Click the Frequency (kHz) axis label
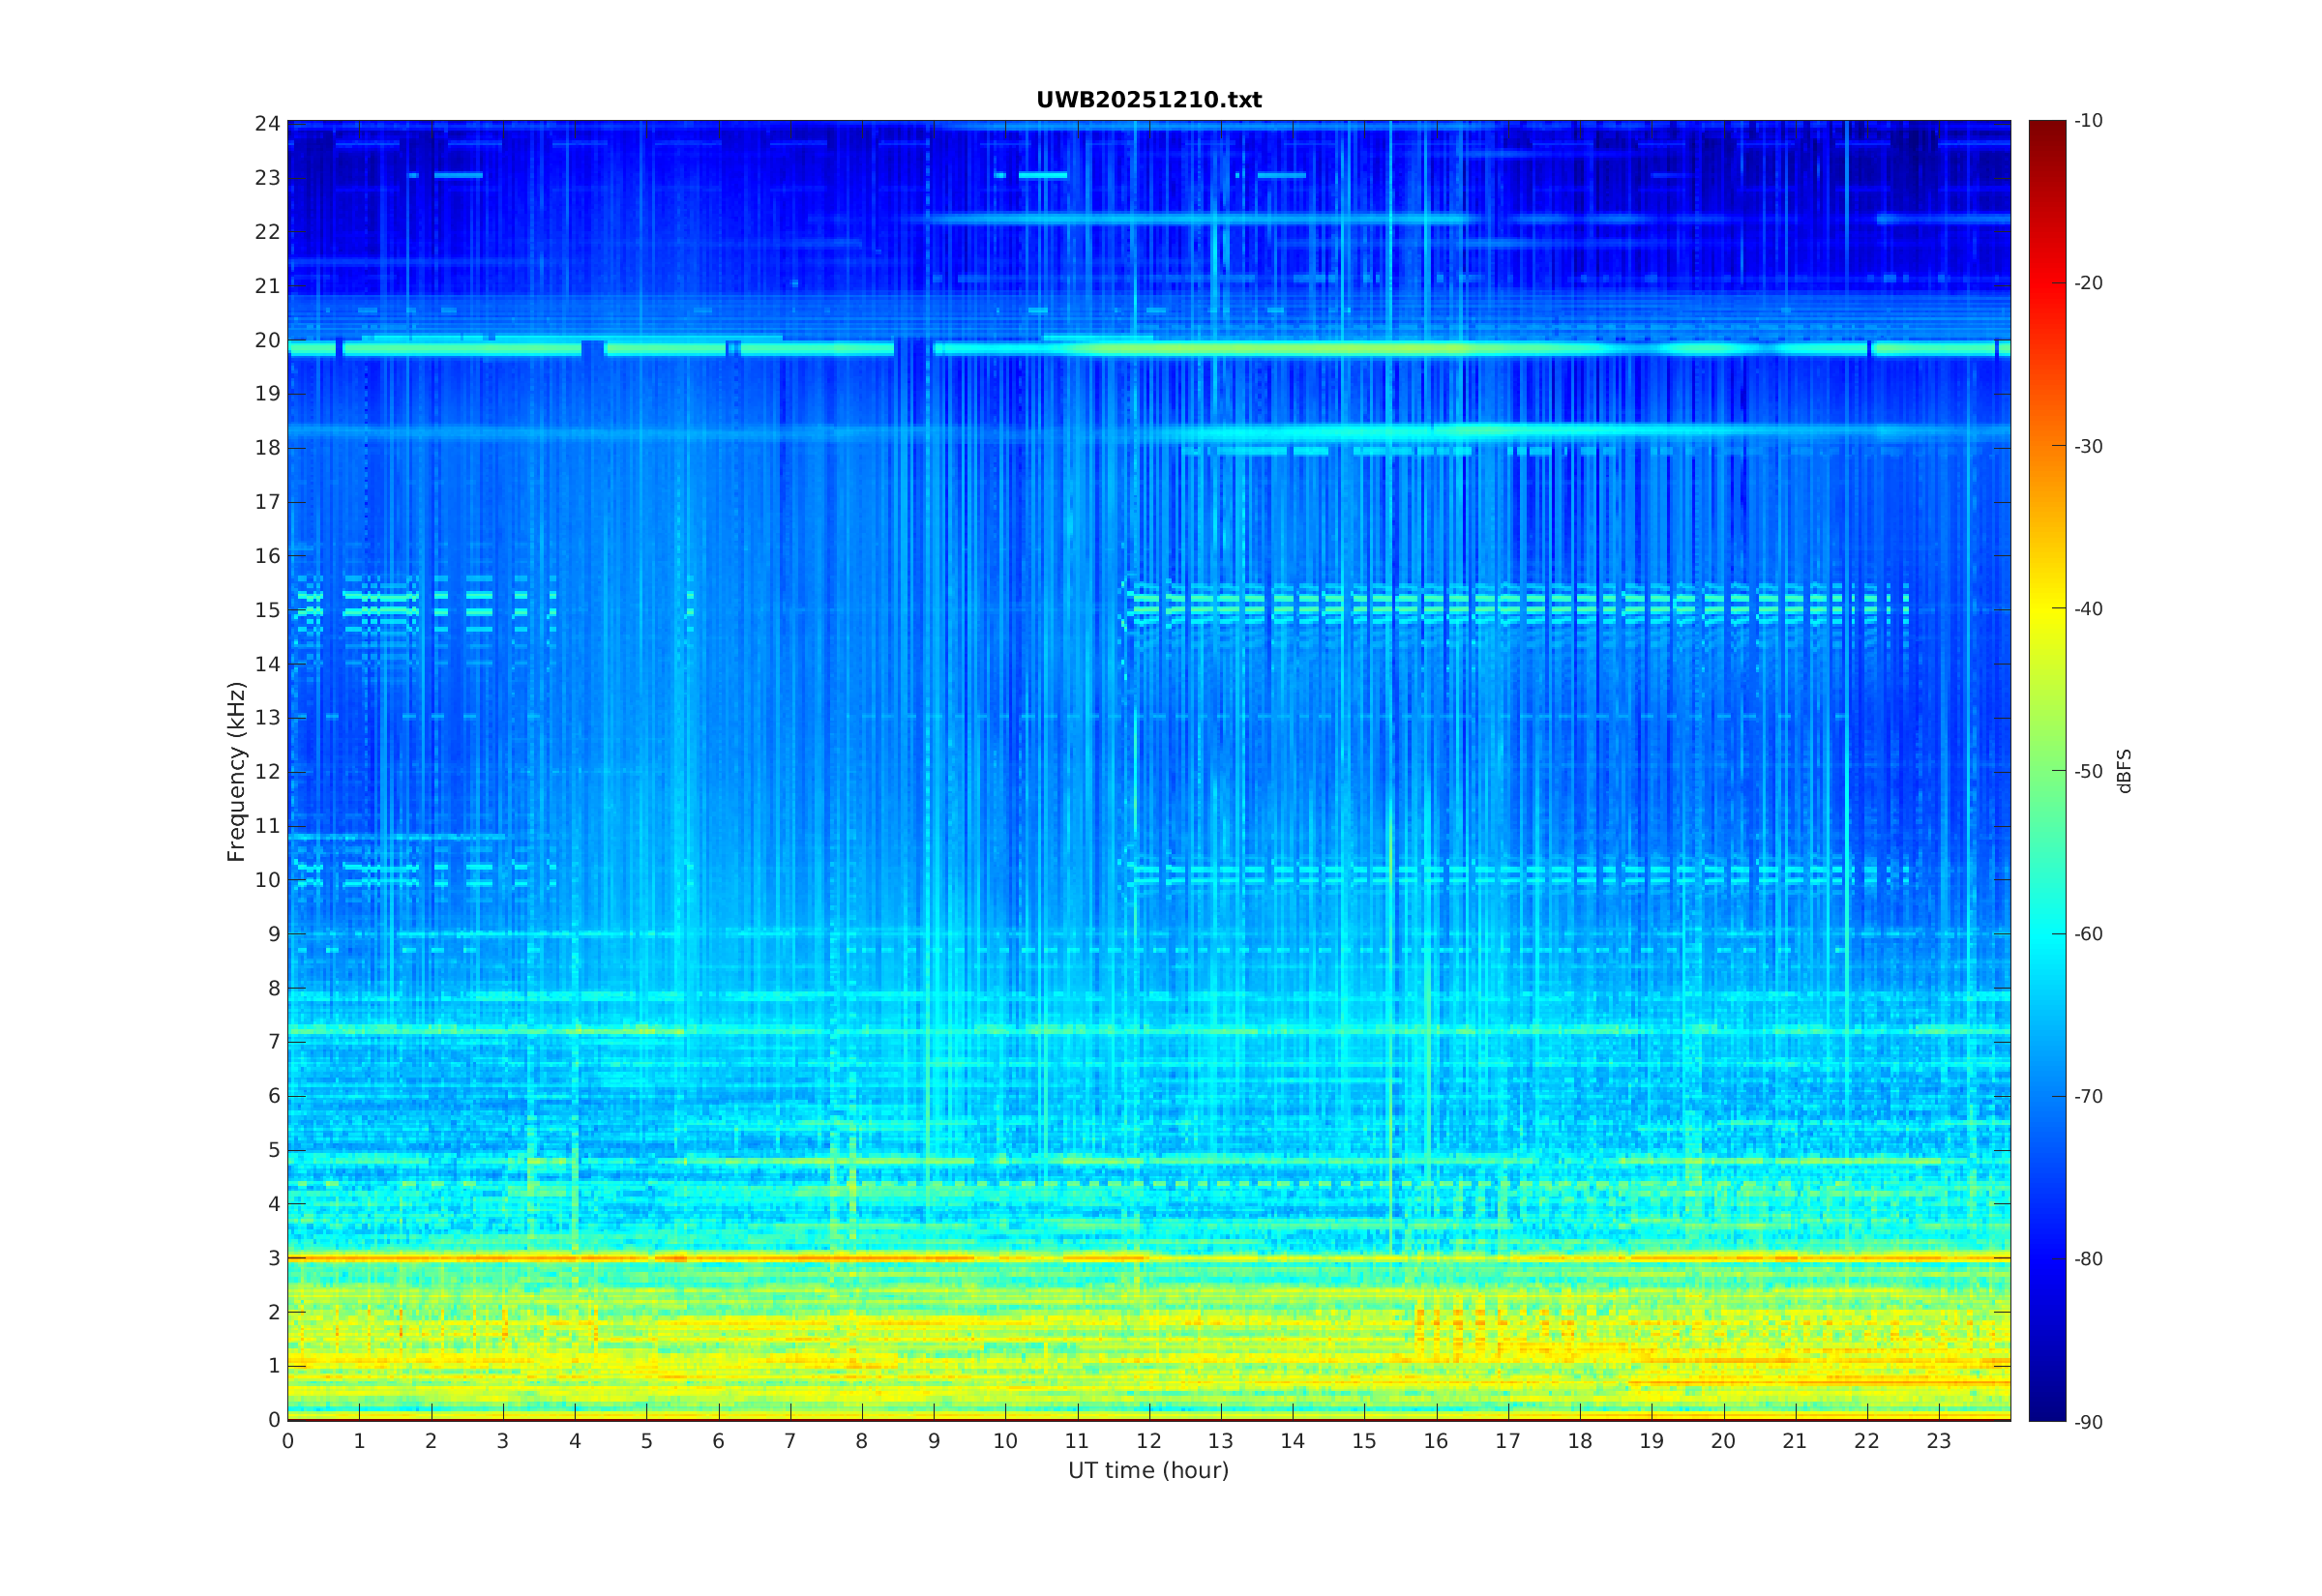The width and height of the screenshot is (2322, 1596). 236,771
